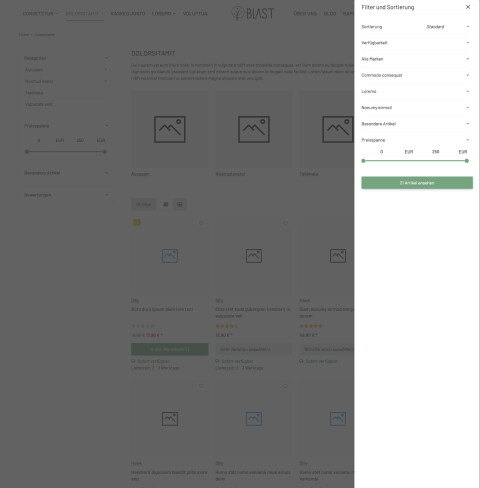Expand the sidebar Bewertungen section
Screen dimensions: 480x488
coord(66,195)
